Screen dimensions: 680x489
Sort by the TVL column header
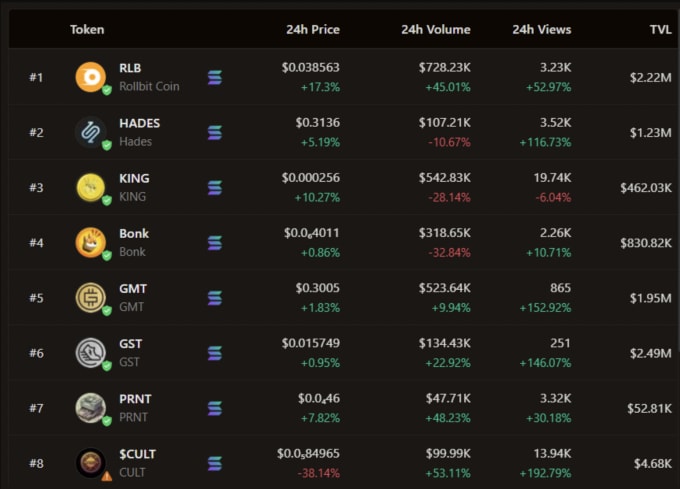(x=660, y=29)
